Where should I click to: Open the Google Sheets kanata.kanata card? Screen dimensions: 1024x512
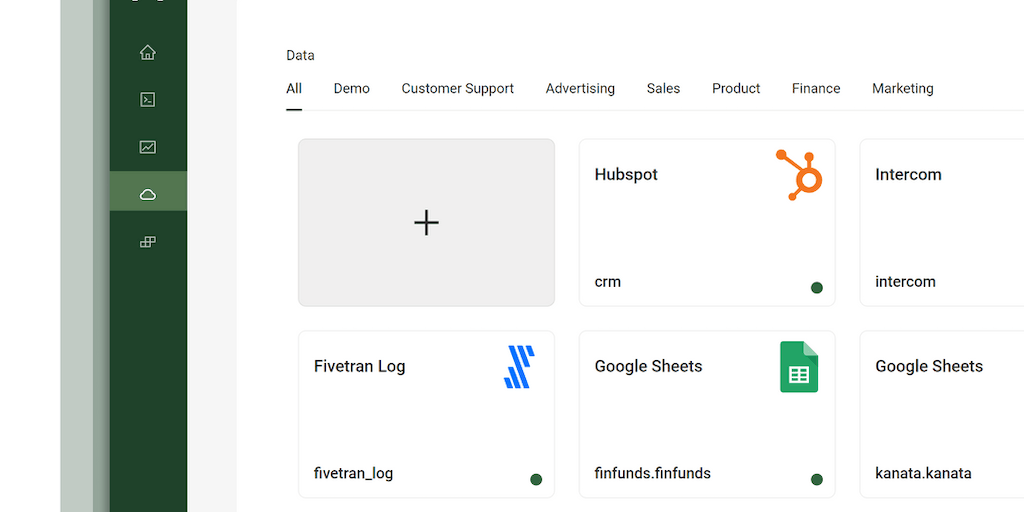pyautogui.click(x=940, y=414)
